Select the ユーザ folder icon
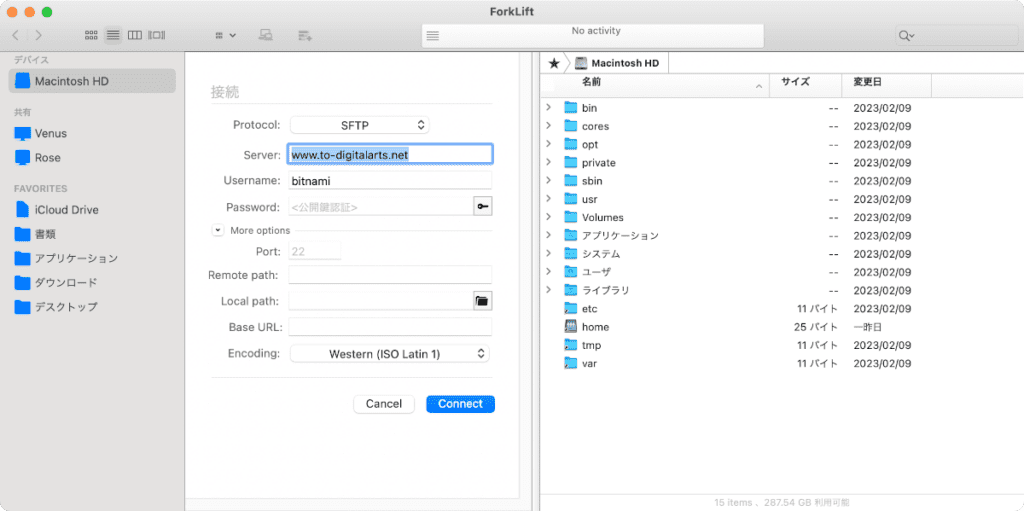Screen dimensions: 1024x511 coord(571,272)
